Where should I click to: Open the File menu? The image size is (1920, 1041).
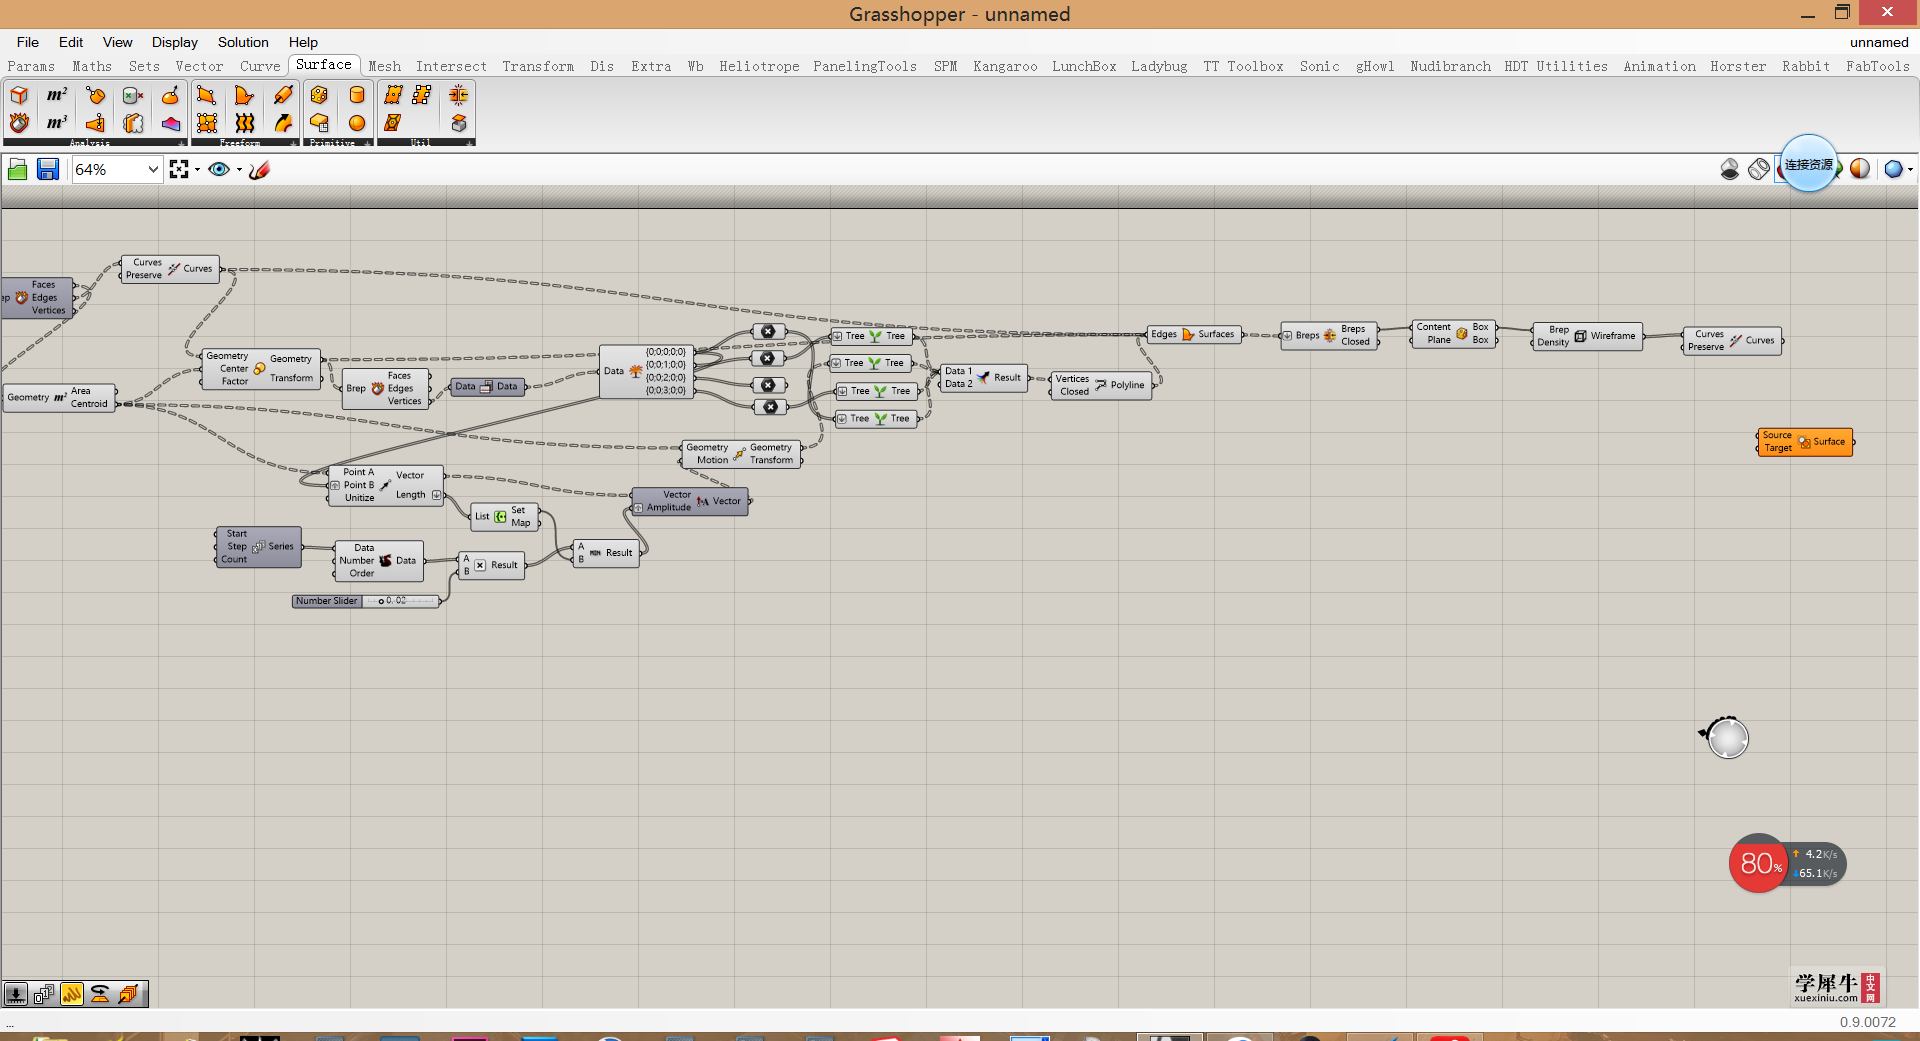coord(28,42)
